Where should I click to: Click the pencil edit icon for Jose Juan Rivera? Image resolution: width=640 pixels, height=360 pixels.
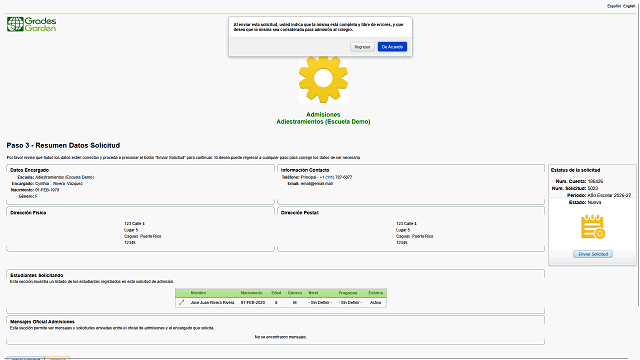(182, 302)
